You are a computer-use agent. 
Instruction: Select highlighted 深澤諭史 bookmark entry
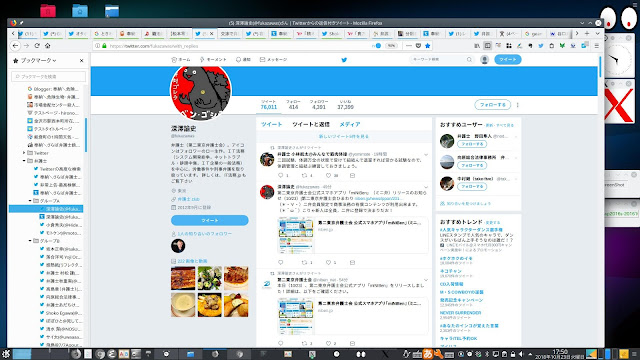(46, 209)
